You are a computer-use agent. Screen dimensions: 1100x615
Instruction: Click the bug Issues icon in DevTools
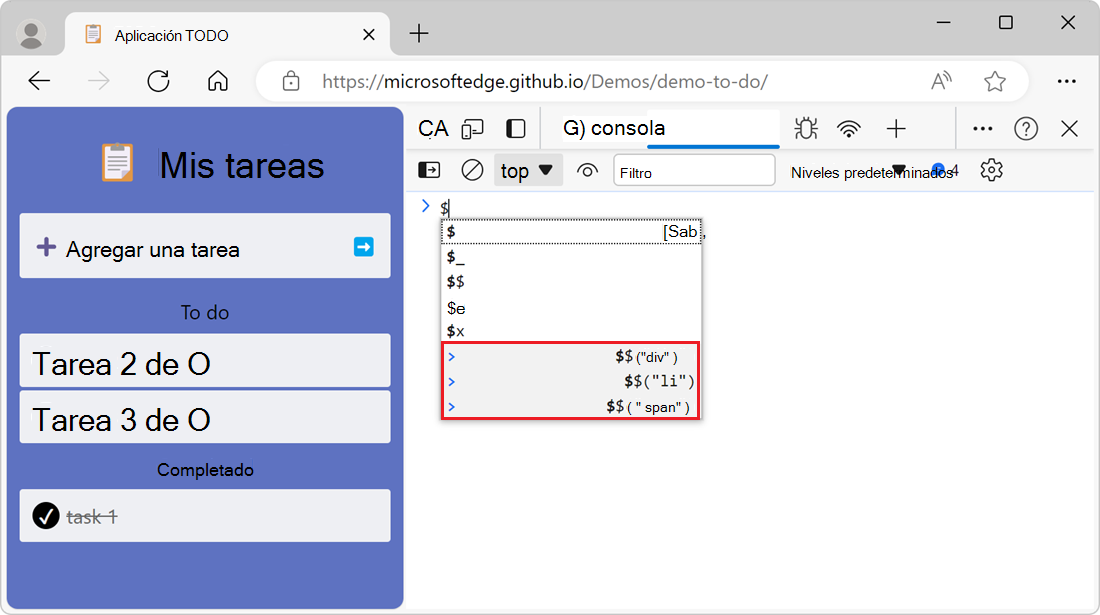coord(805,128)
